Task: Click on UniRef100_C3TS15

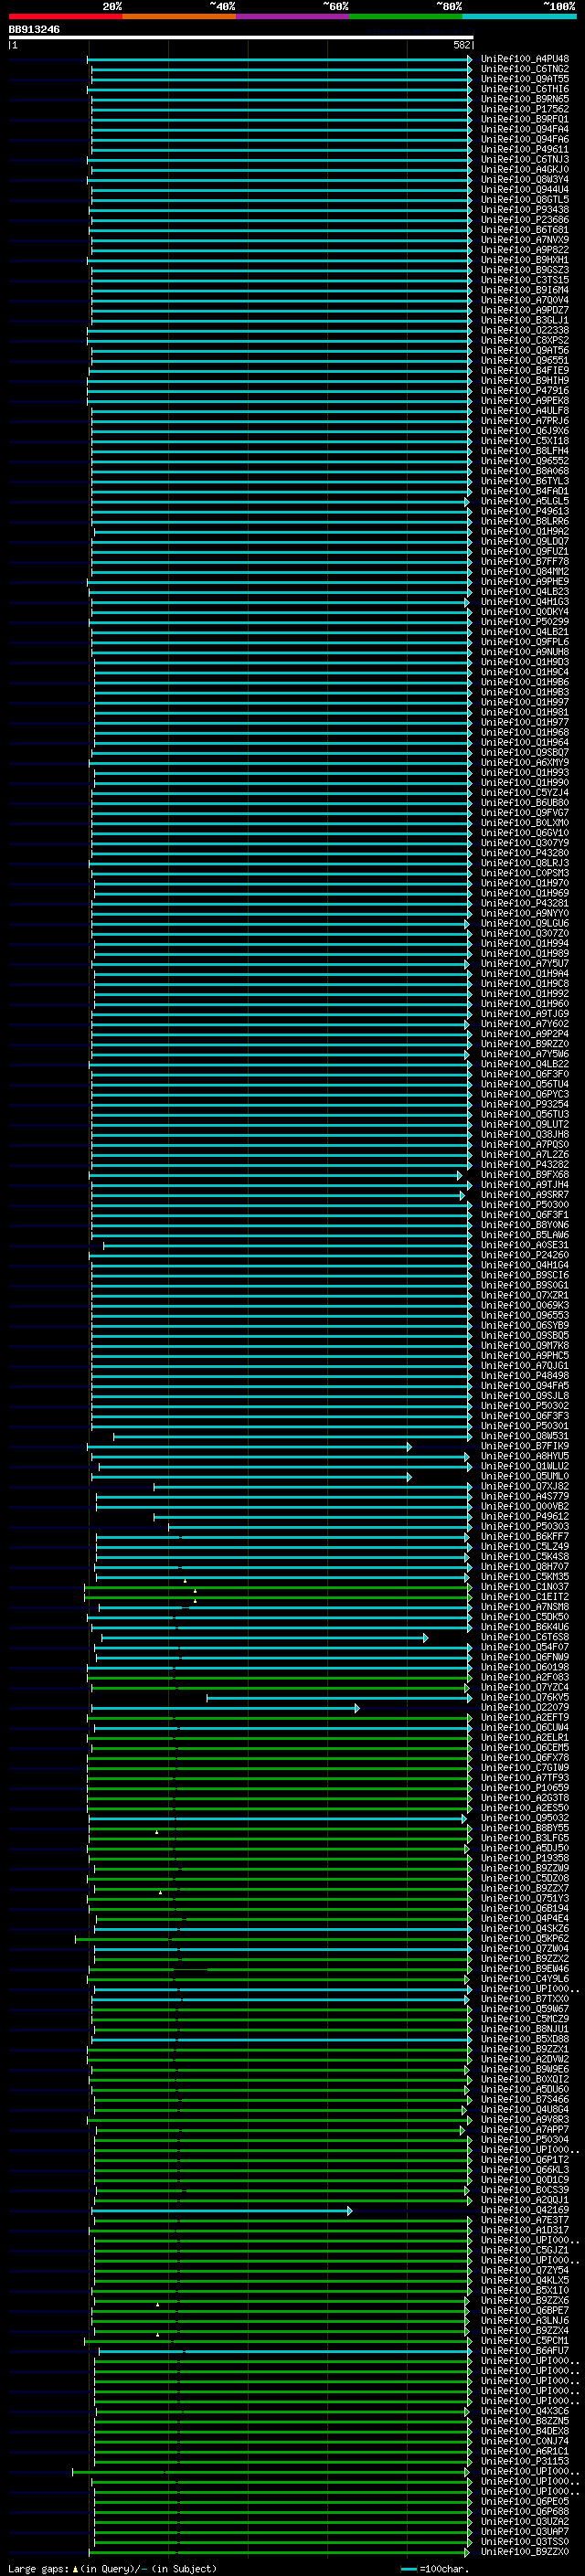Action: coord(525,280)
